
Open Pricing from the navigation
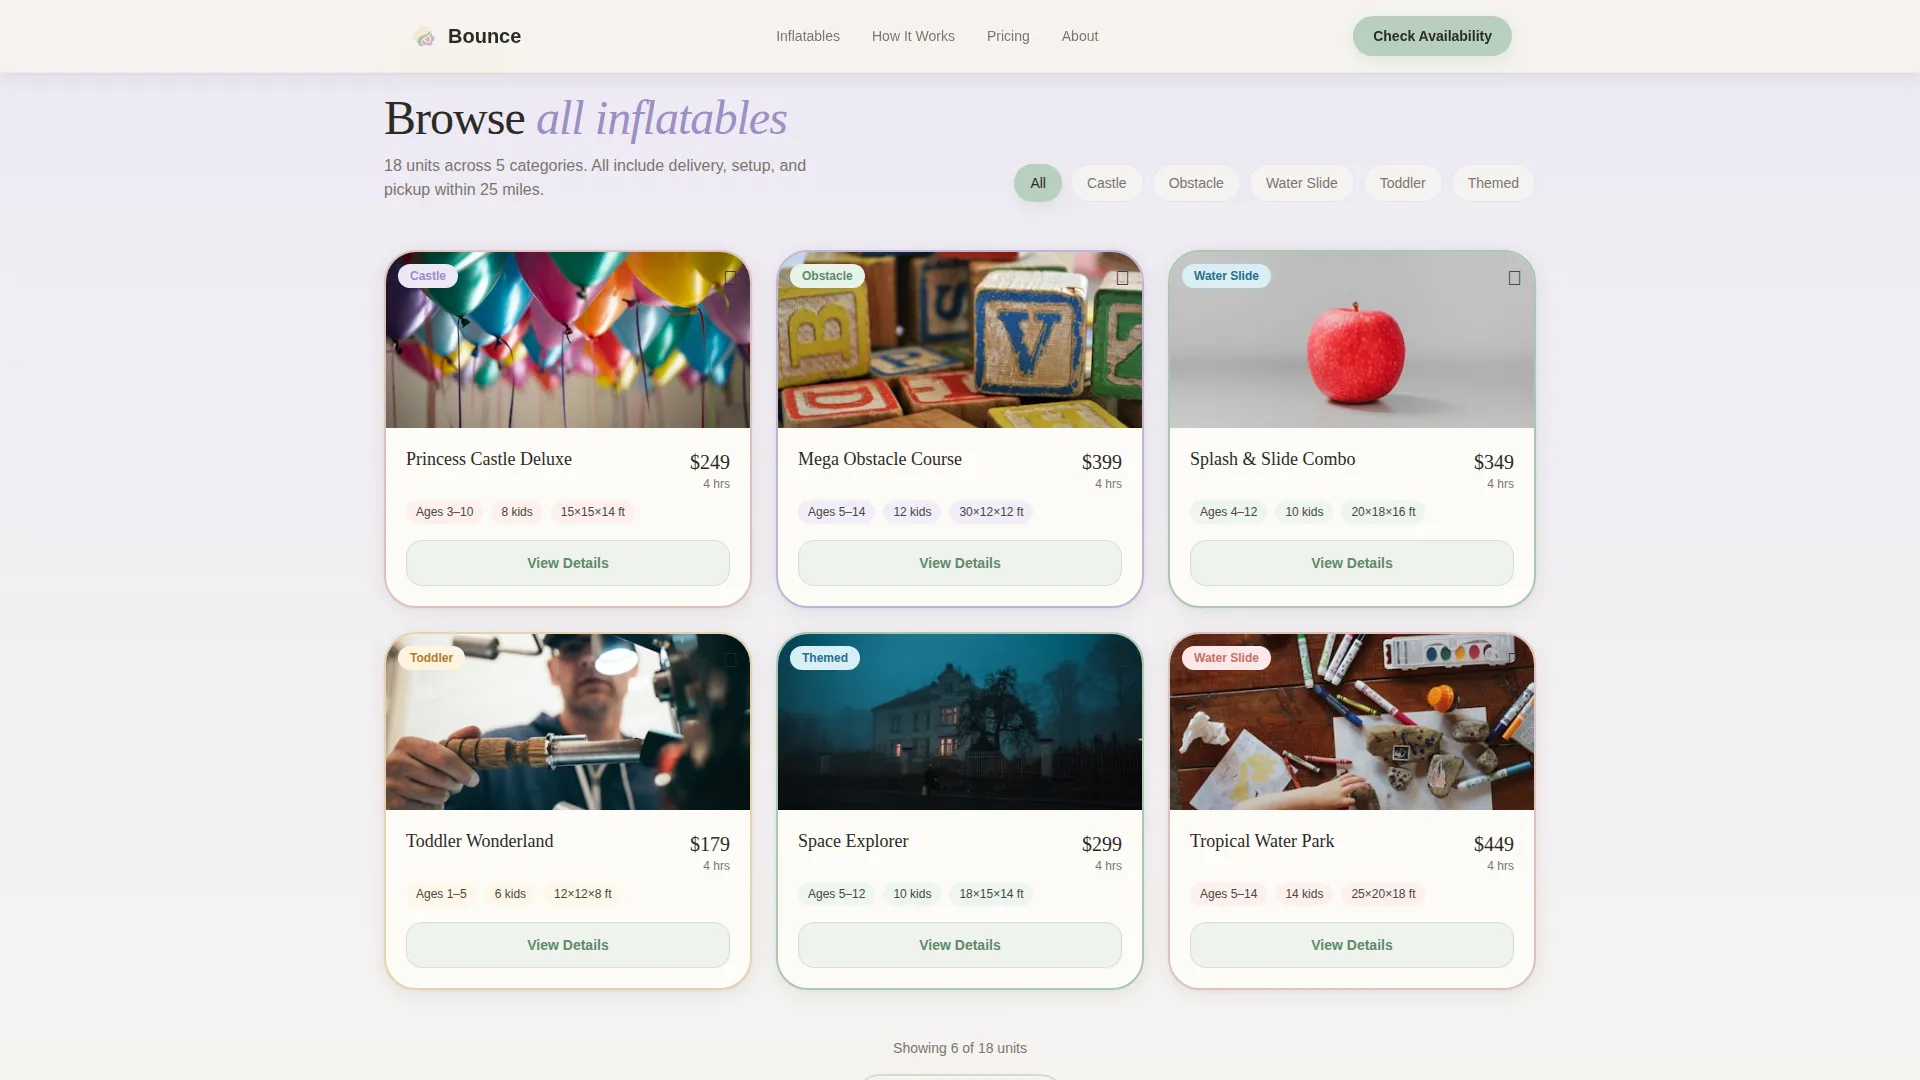[x=1008, y=36]
